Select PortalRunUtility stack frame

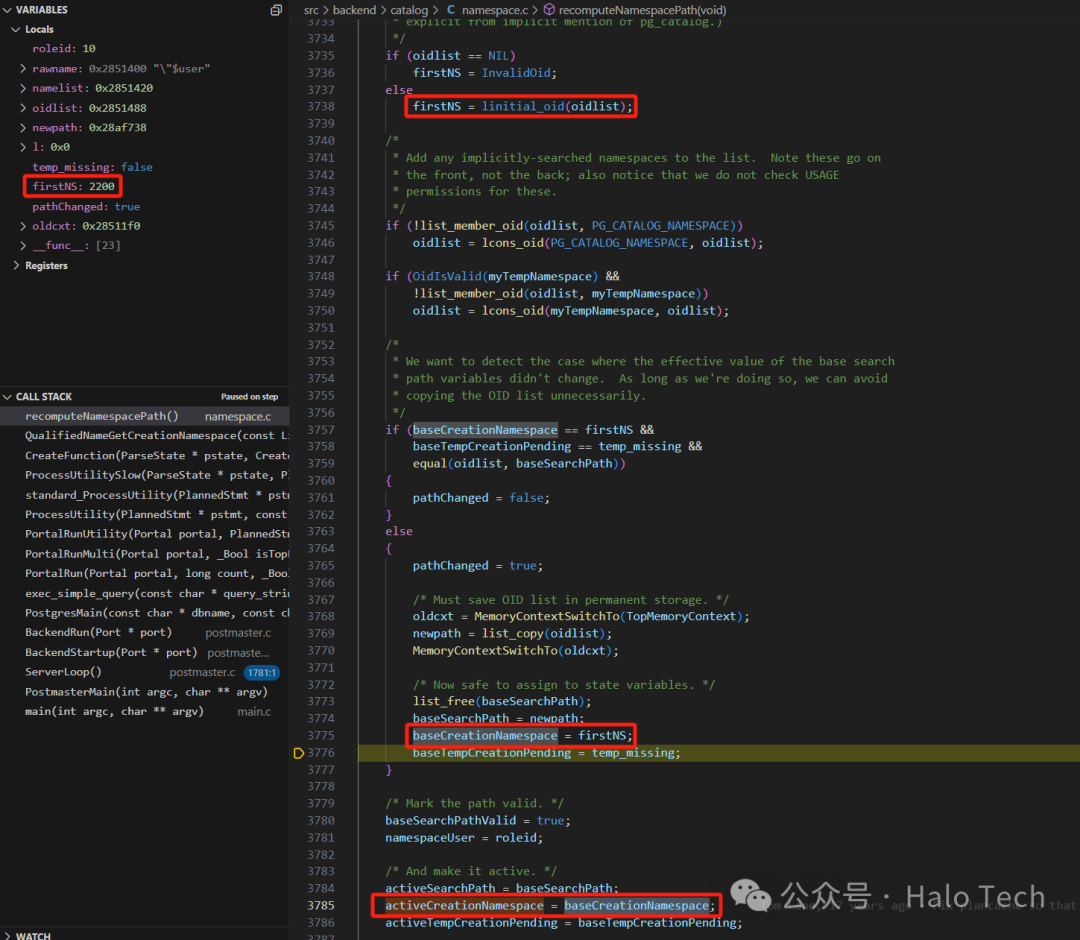[x=145, y=534]
